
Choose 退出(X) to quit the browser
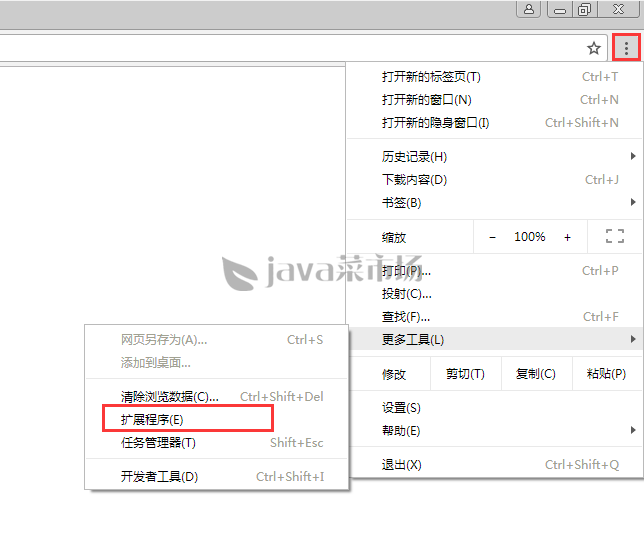[495, 465]
